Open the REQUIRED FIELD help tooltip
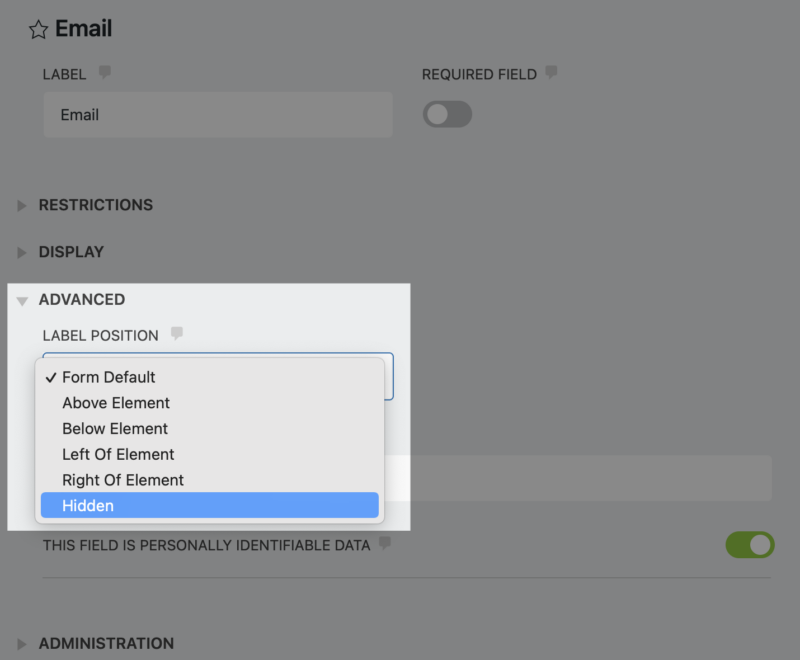The image size is (800, 660). (551, 73)
